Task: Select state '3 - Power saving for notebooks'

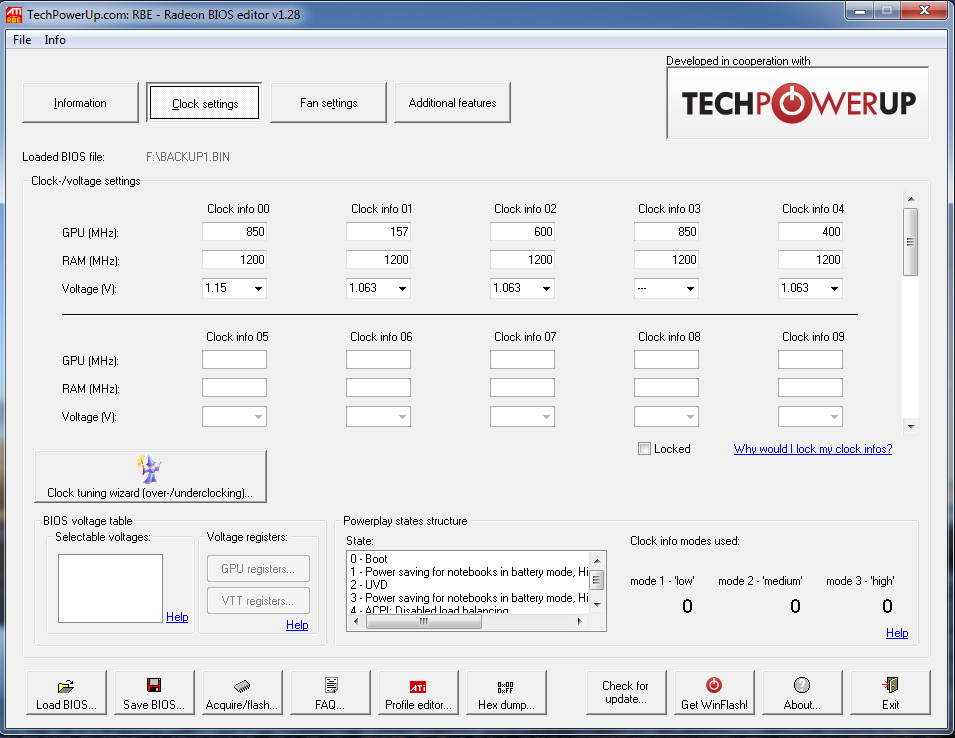Action: 469,598
